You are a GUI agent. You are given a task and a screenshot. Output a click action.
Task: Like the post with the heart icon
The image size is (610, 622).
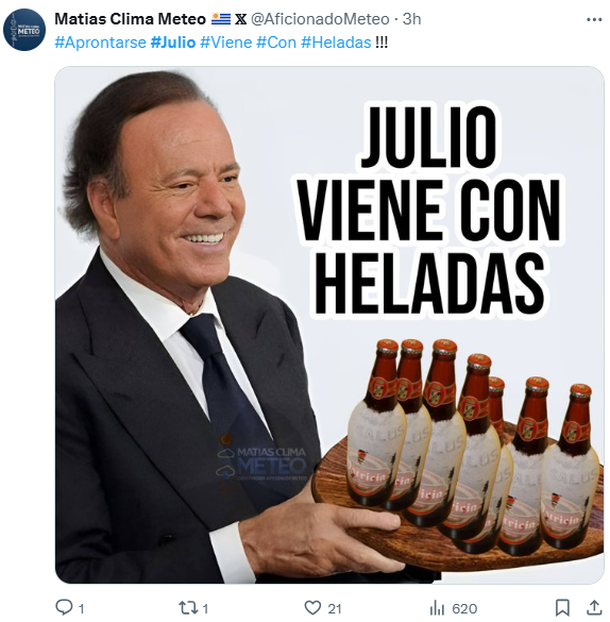click(313, 607)
